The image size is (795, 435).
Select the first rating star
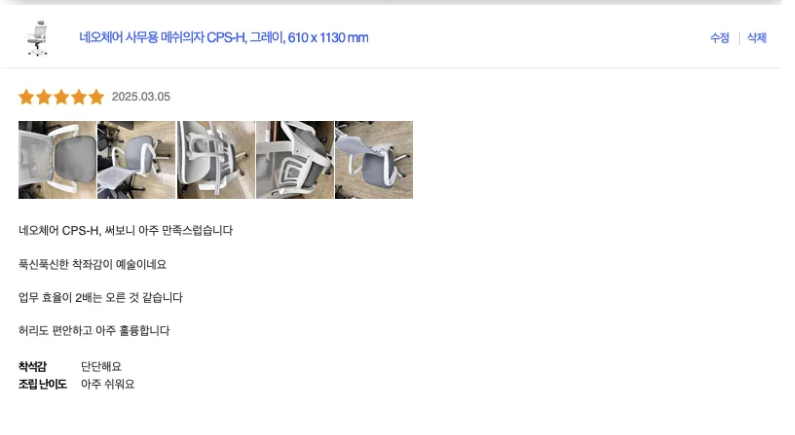(x=26, y=97)
